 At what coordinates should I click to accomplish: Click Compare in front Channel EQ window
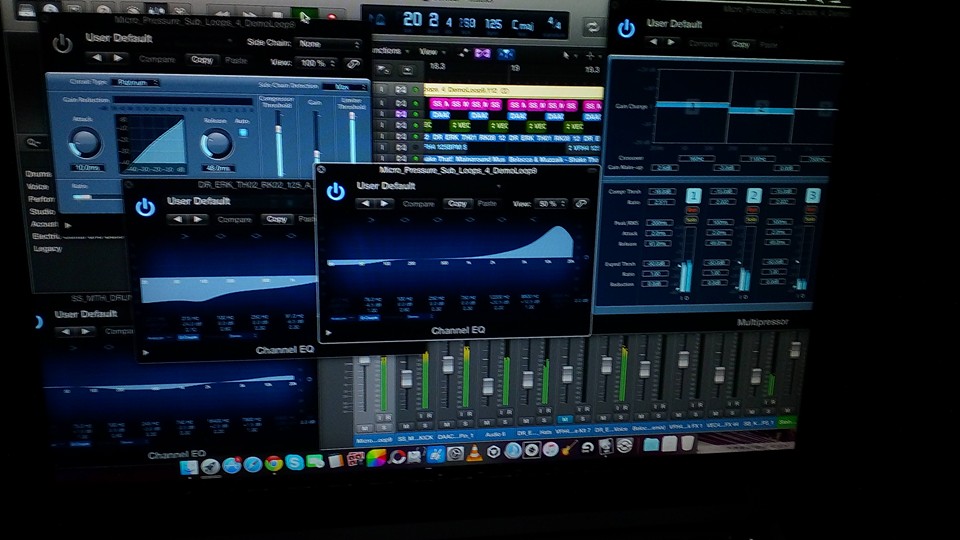coord(419,203)
